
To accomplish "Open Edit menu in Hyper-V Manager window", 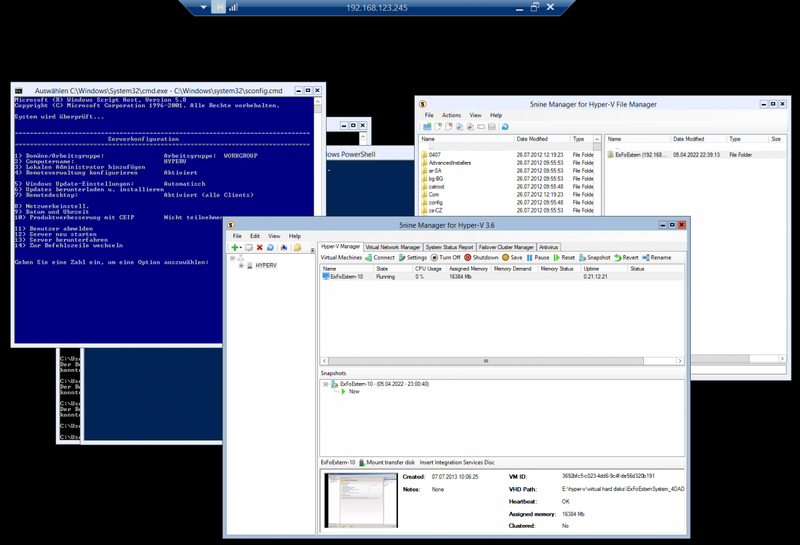I will coord(255,236).
